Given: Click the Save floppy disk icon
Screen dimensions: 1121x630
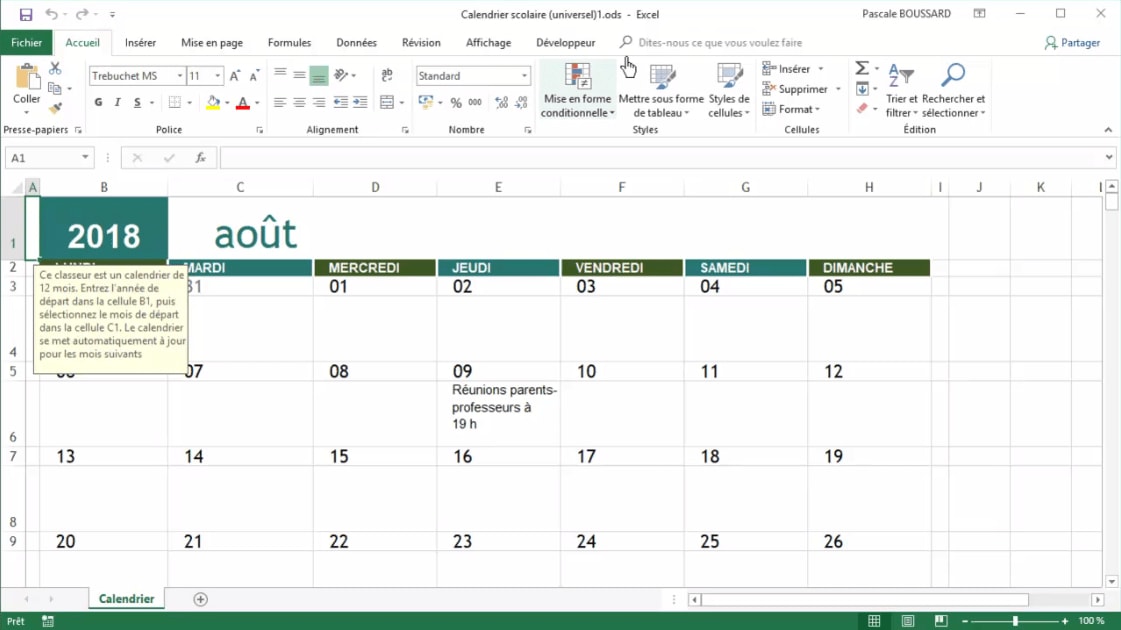Looking at the screenshot, I should [x=26, y=15].
